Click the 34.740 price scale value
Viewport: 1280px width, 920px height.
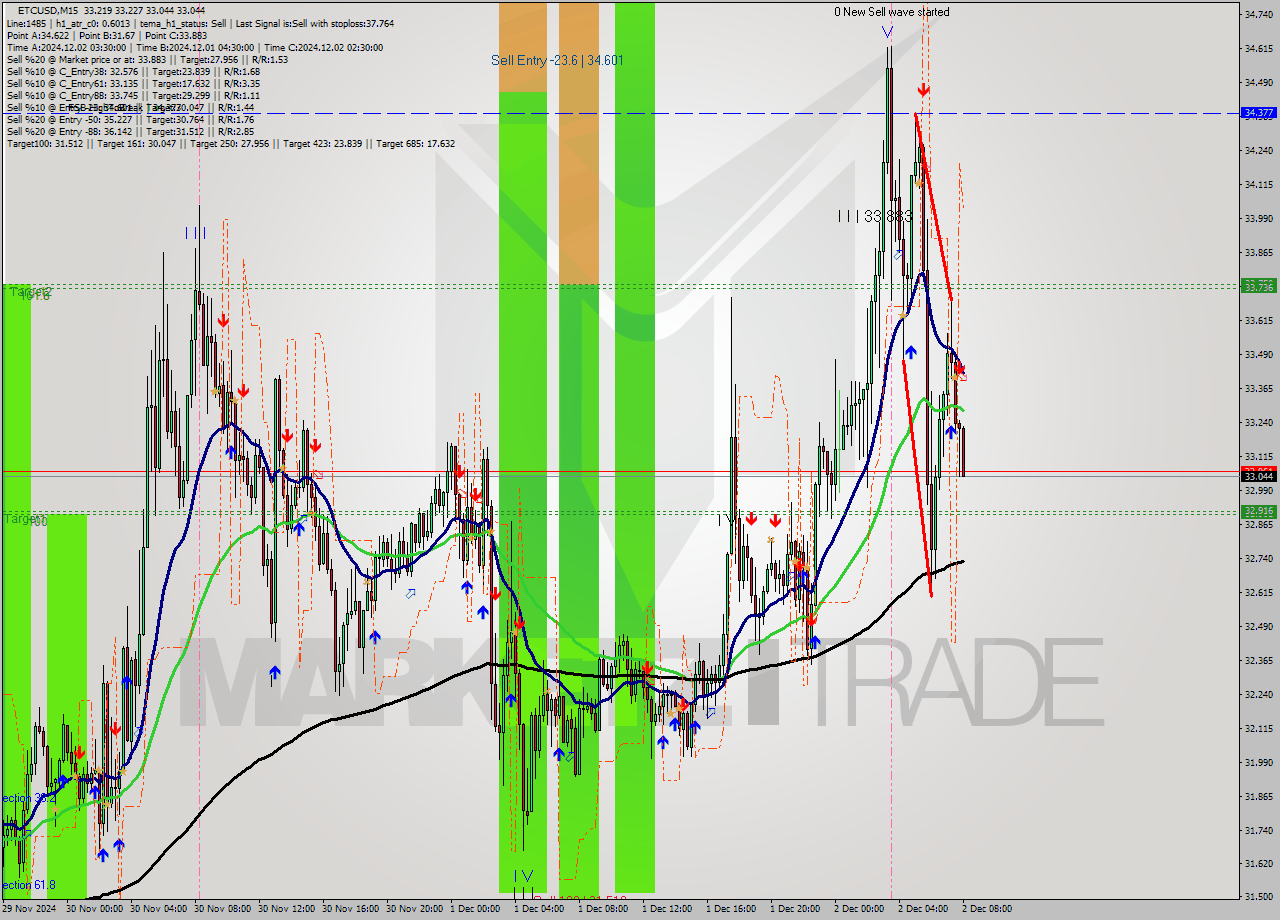tap(1258, 14)
